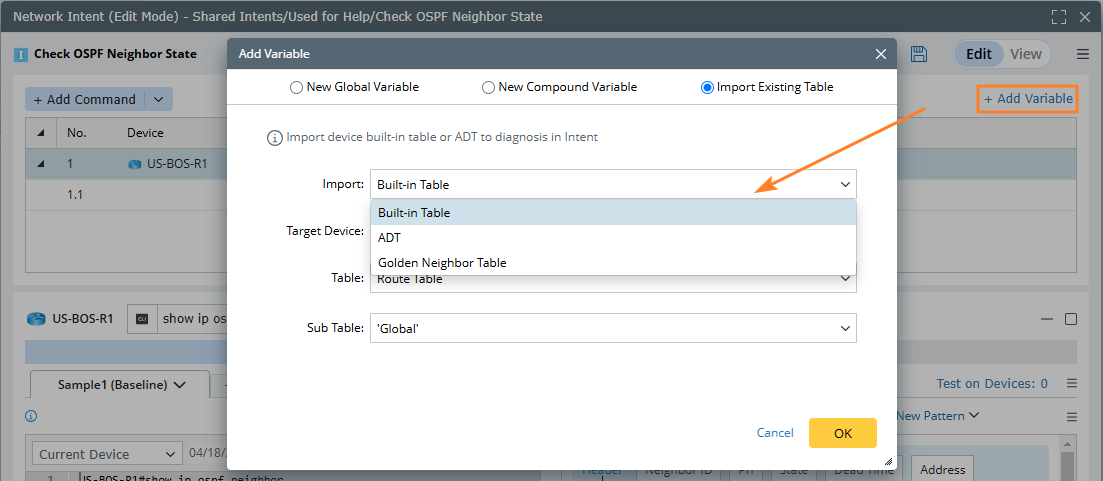This screenshot has height=481, width=1103.
Task: Select Import Existing Table radio button
Action: tap(707, 87)
